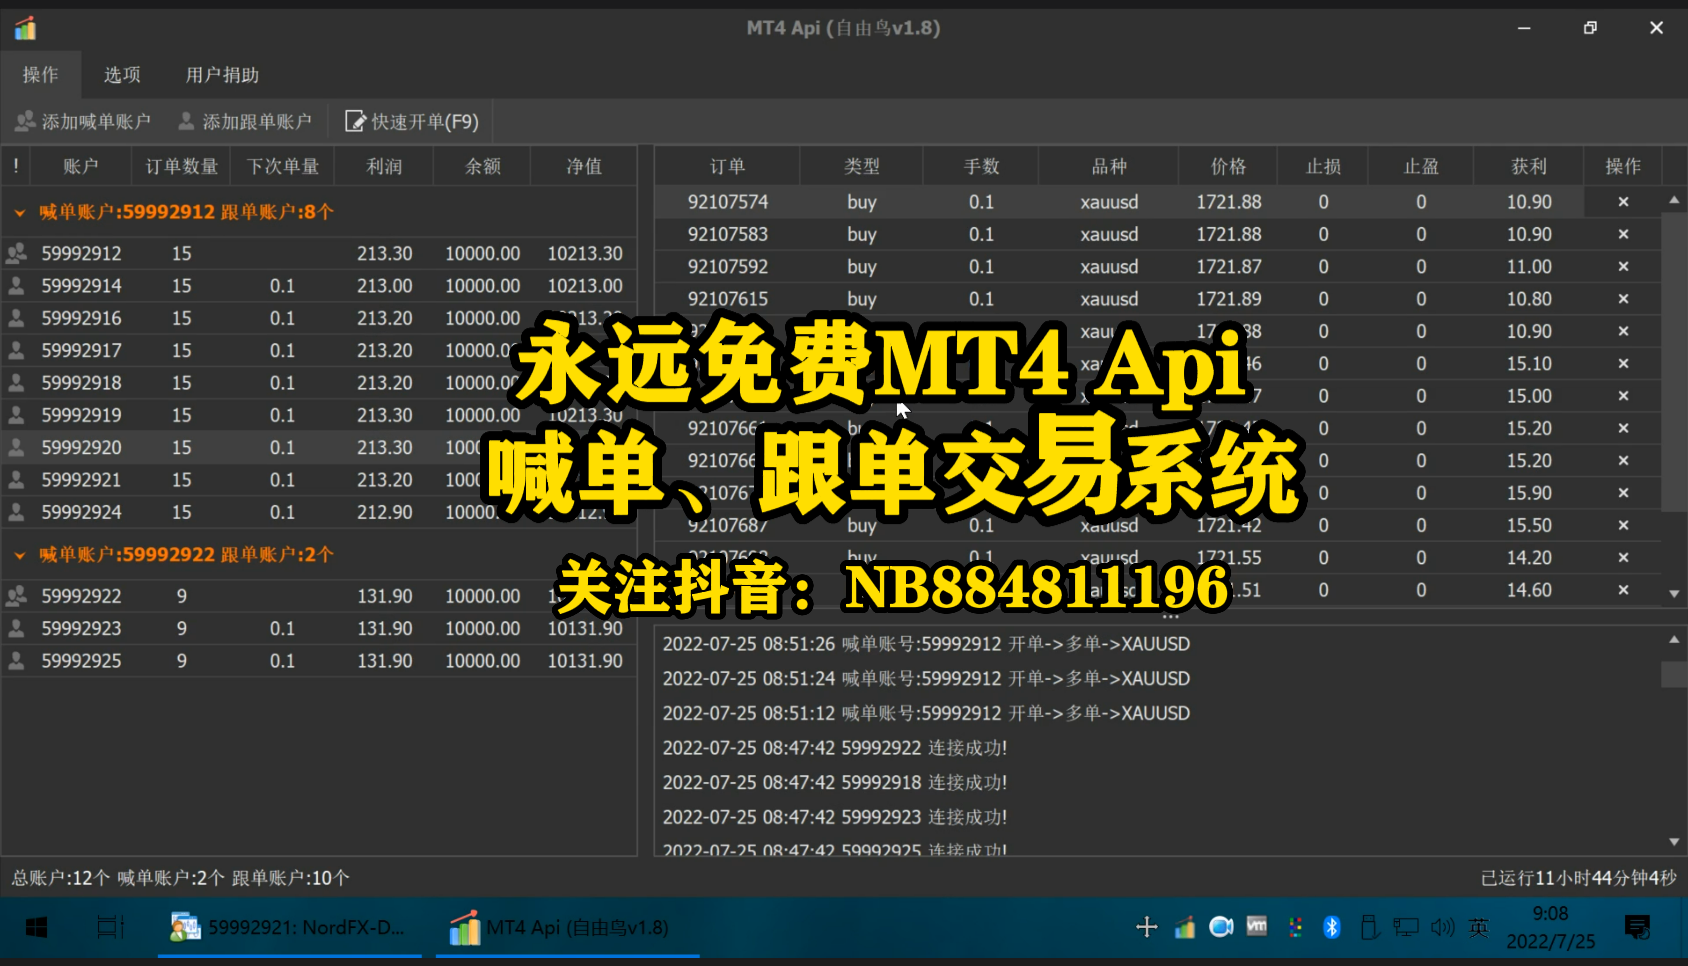Click signal account icon for 59992922
Viewport: 1688px width, 966px height.
tap(16, 596)
